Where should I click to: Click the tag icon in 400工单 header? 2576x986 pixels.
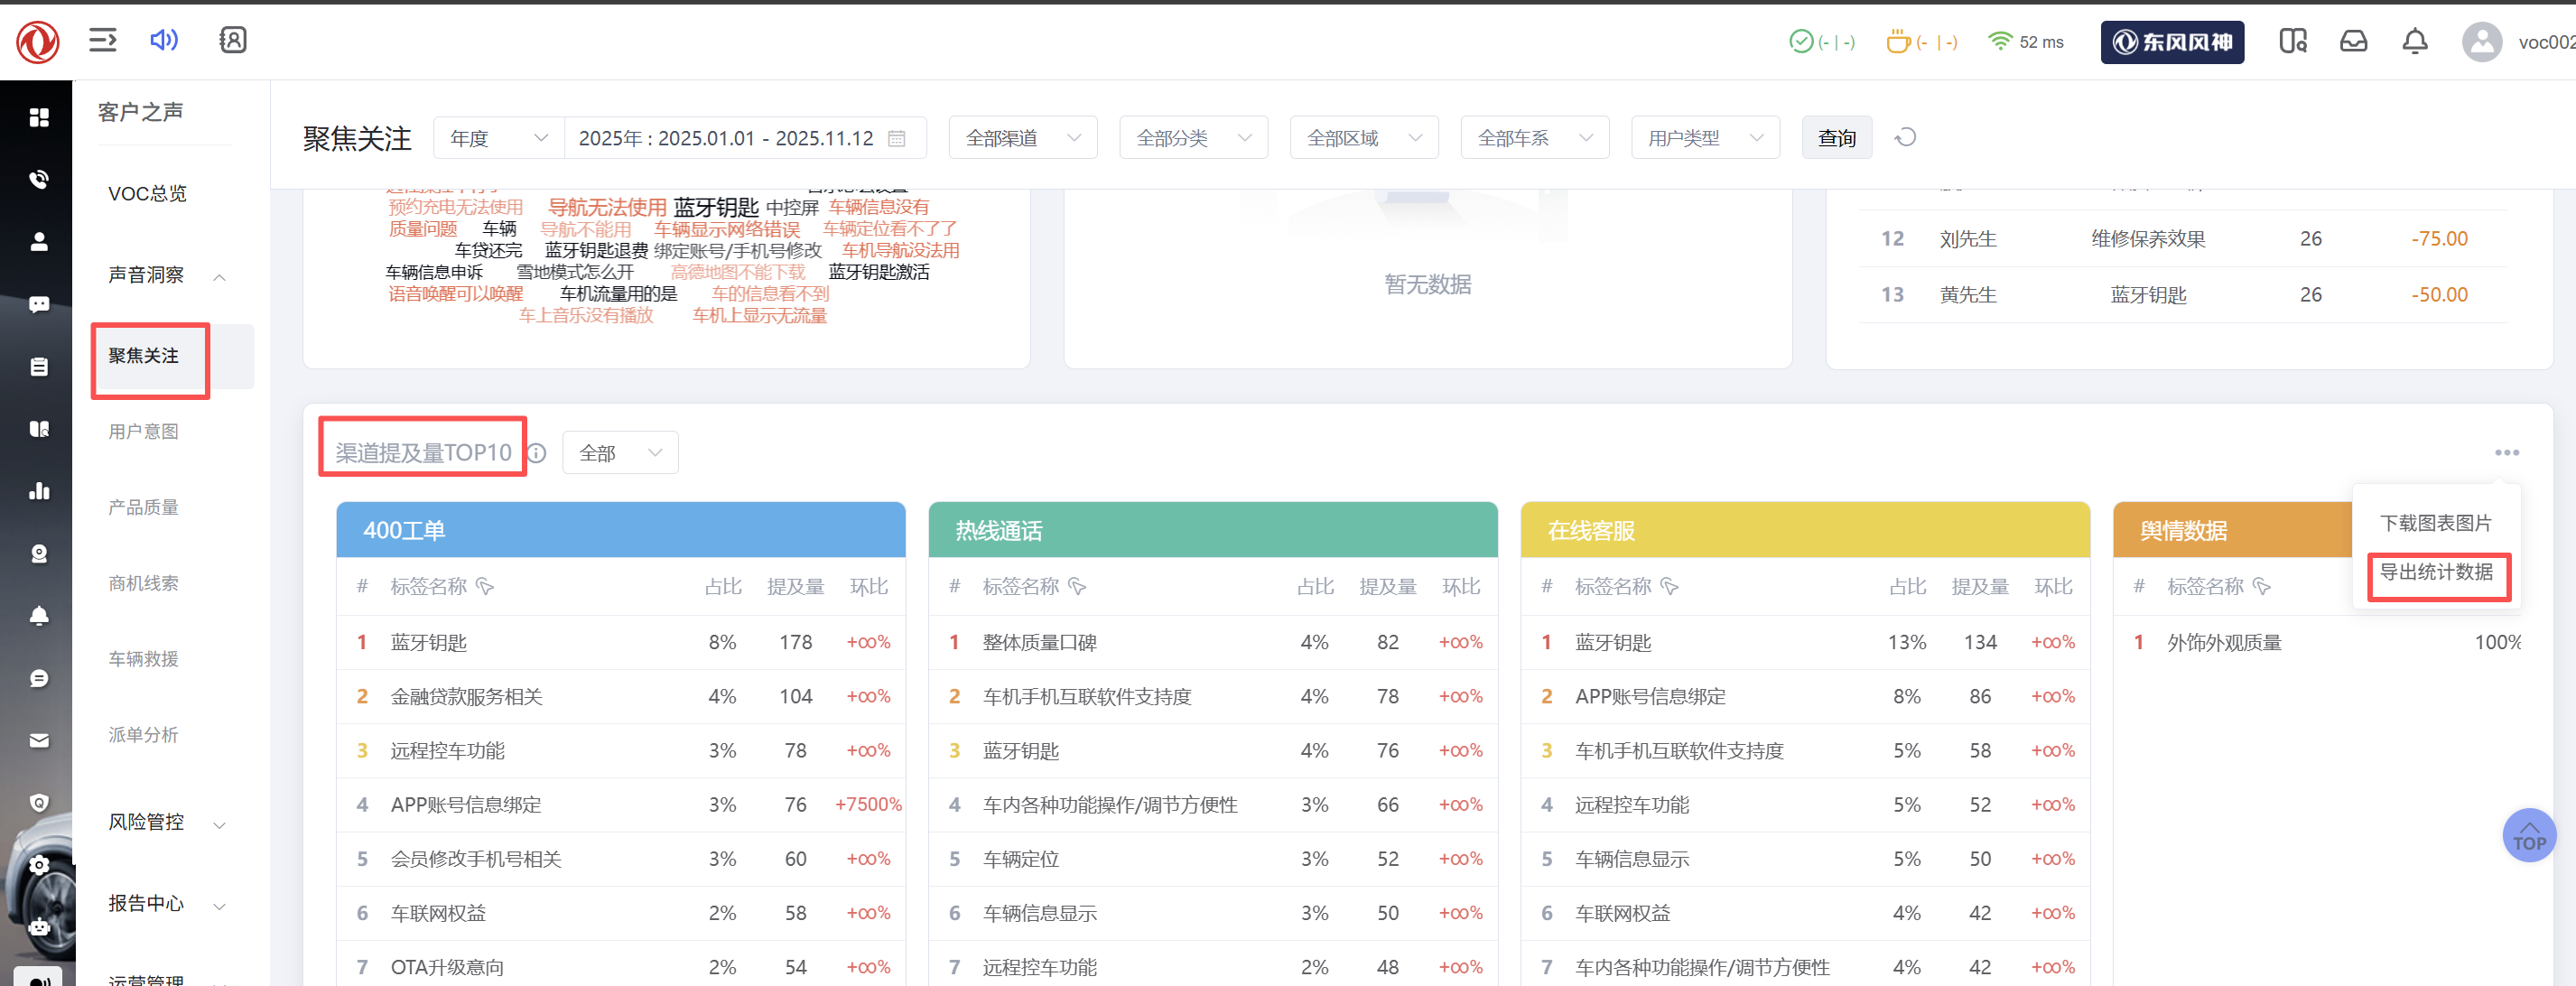[x=485, y=586]
